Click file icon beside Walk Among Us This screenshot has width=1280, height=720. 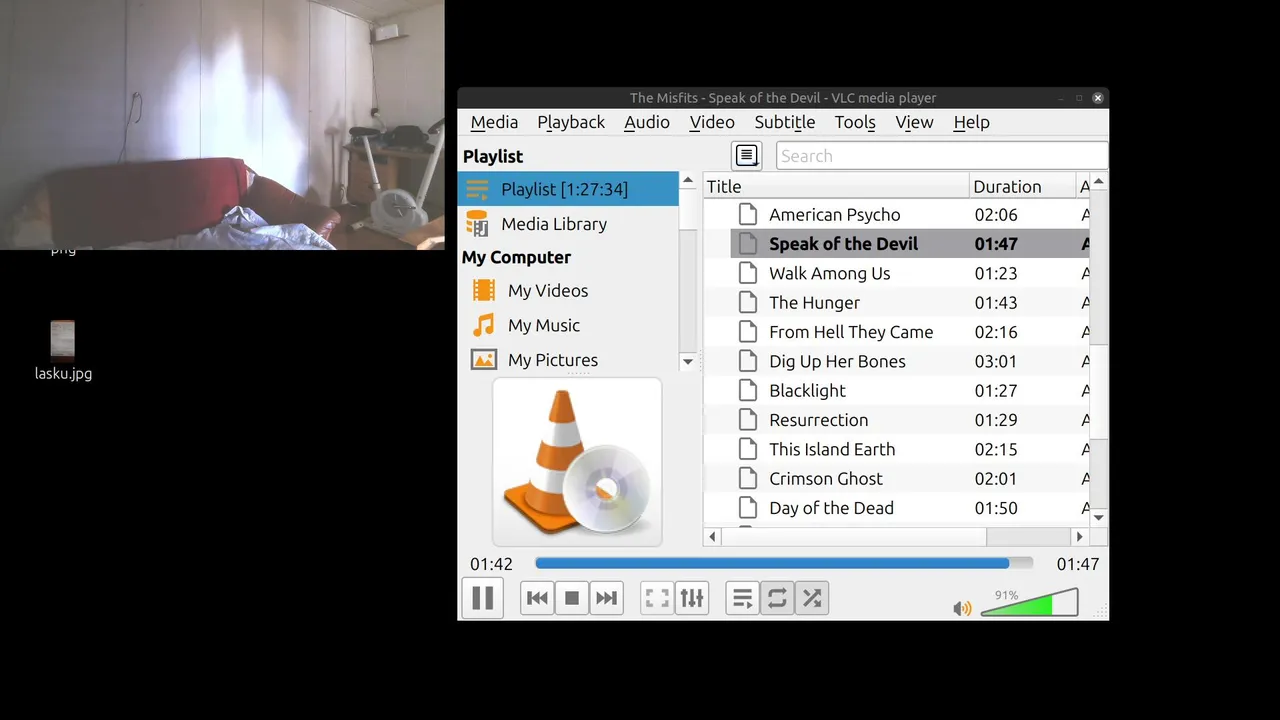click(x=748, y=273)
